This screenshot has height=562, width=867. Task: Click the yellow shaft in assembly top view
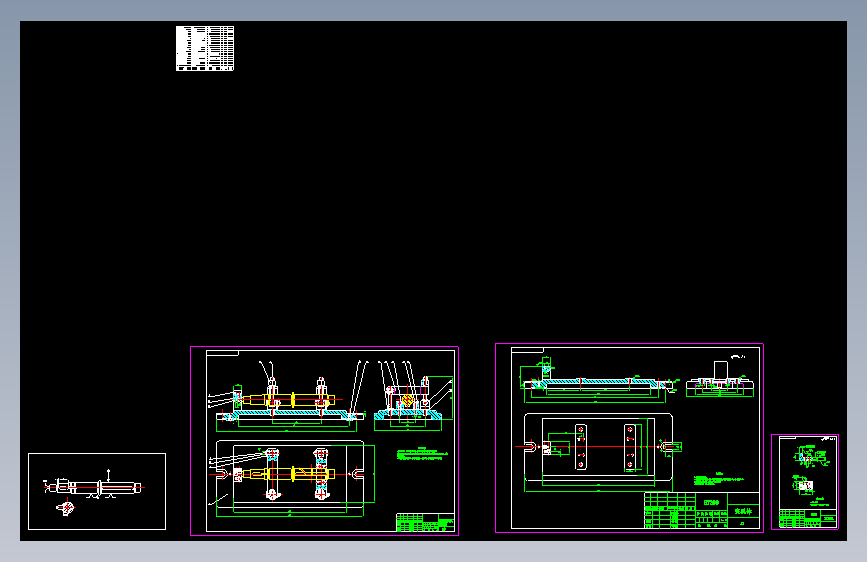coord(289,474)
